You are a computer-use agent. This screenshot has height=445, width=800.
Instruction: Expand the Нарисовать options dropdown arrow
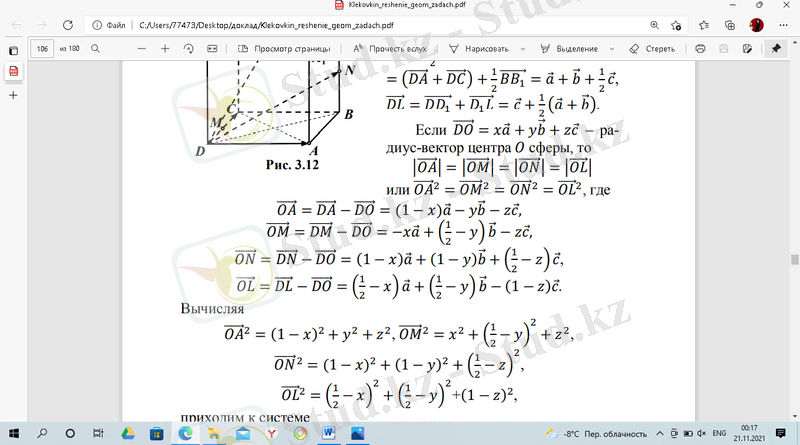pos(522,48)
